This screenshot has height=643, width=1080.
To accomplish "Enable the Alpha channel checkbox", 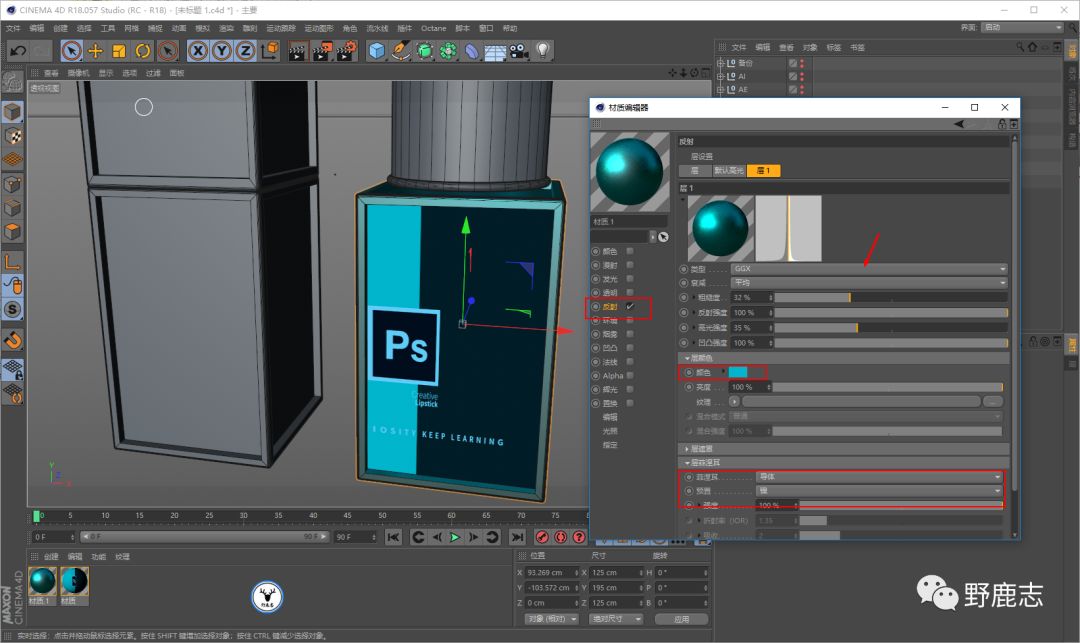I will 629,375.
